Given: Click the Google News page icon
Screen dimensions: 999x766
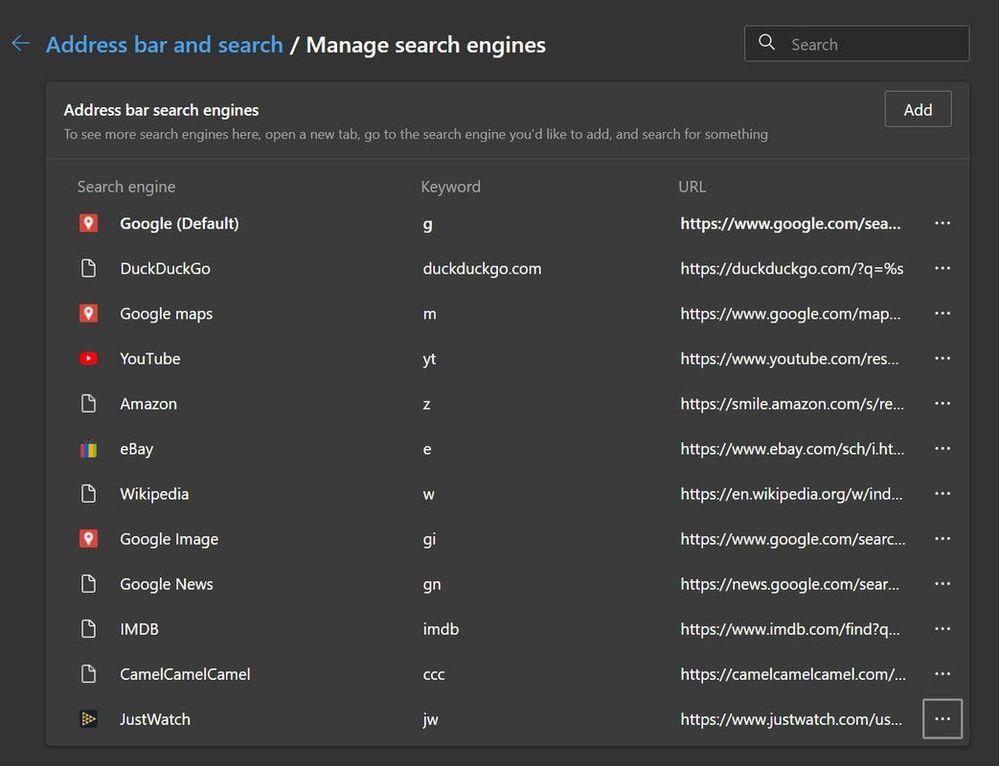Looking at the screenshot, I should (x=89, y=584).
